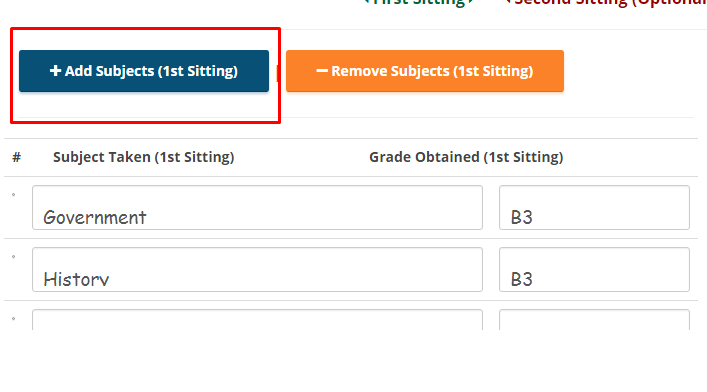Click the divider between Add and Remove buttons

pyautogui.click(x=277, y=73)
